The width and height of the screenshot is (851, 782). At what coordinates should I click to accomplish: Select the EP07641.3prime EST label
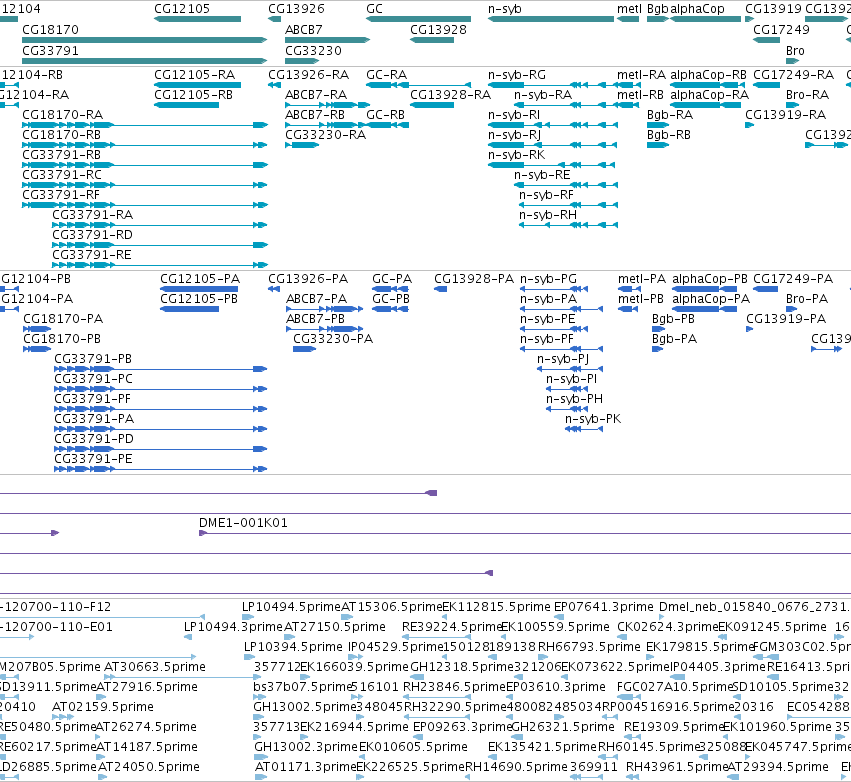604,607
